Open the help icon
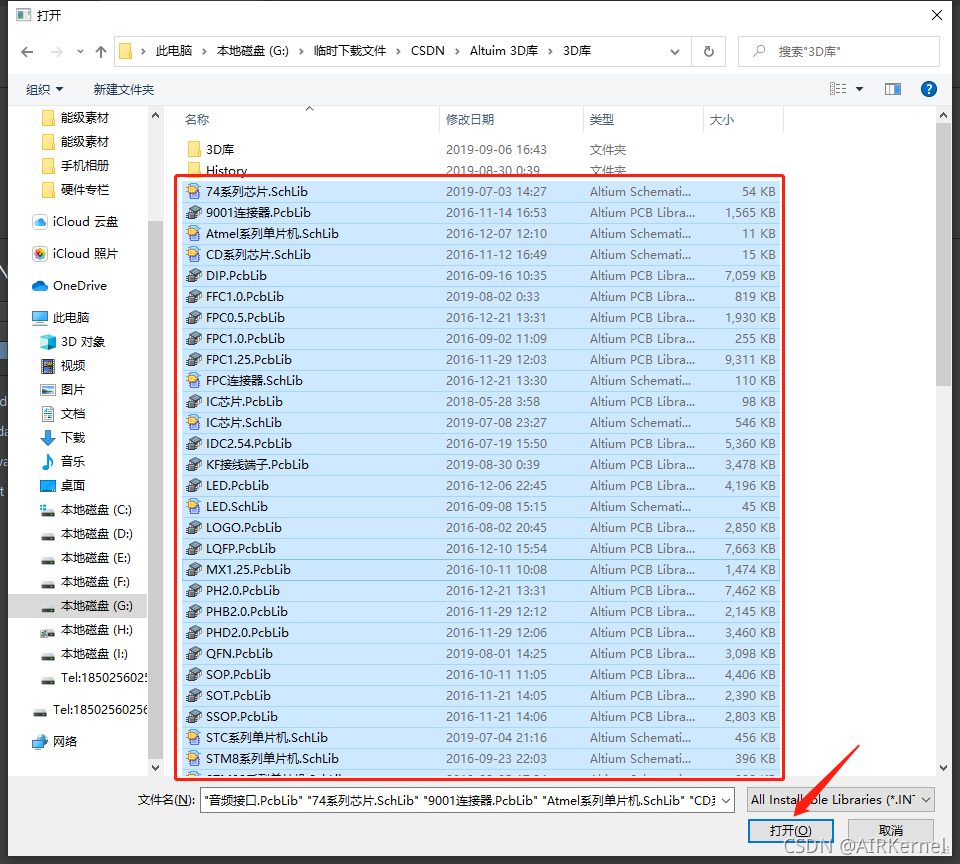Image resolution: width=960 pixels, height=864 pixels. [x=928, y=89]
